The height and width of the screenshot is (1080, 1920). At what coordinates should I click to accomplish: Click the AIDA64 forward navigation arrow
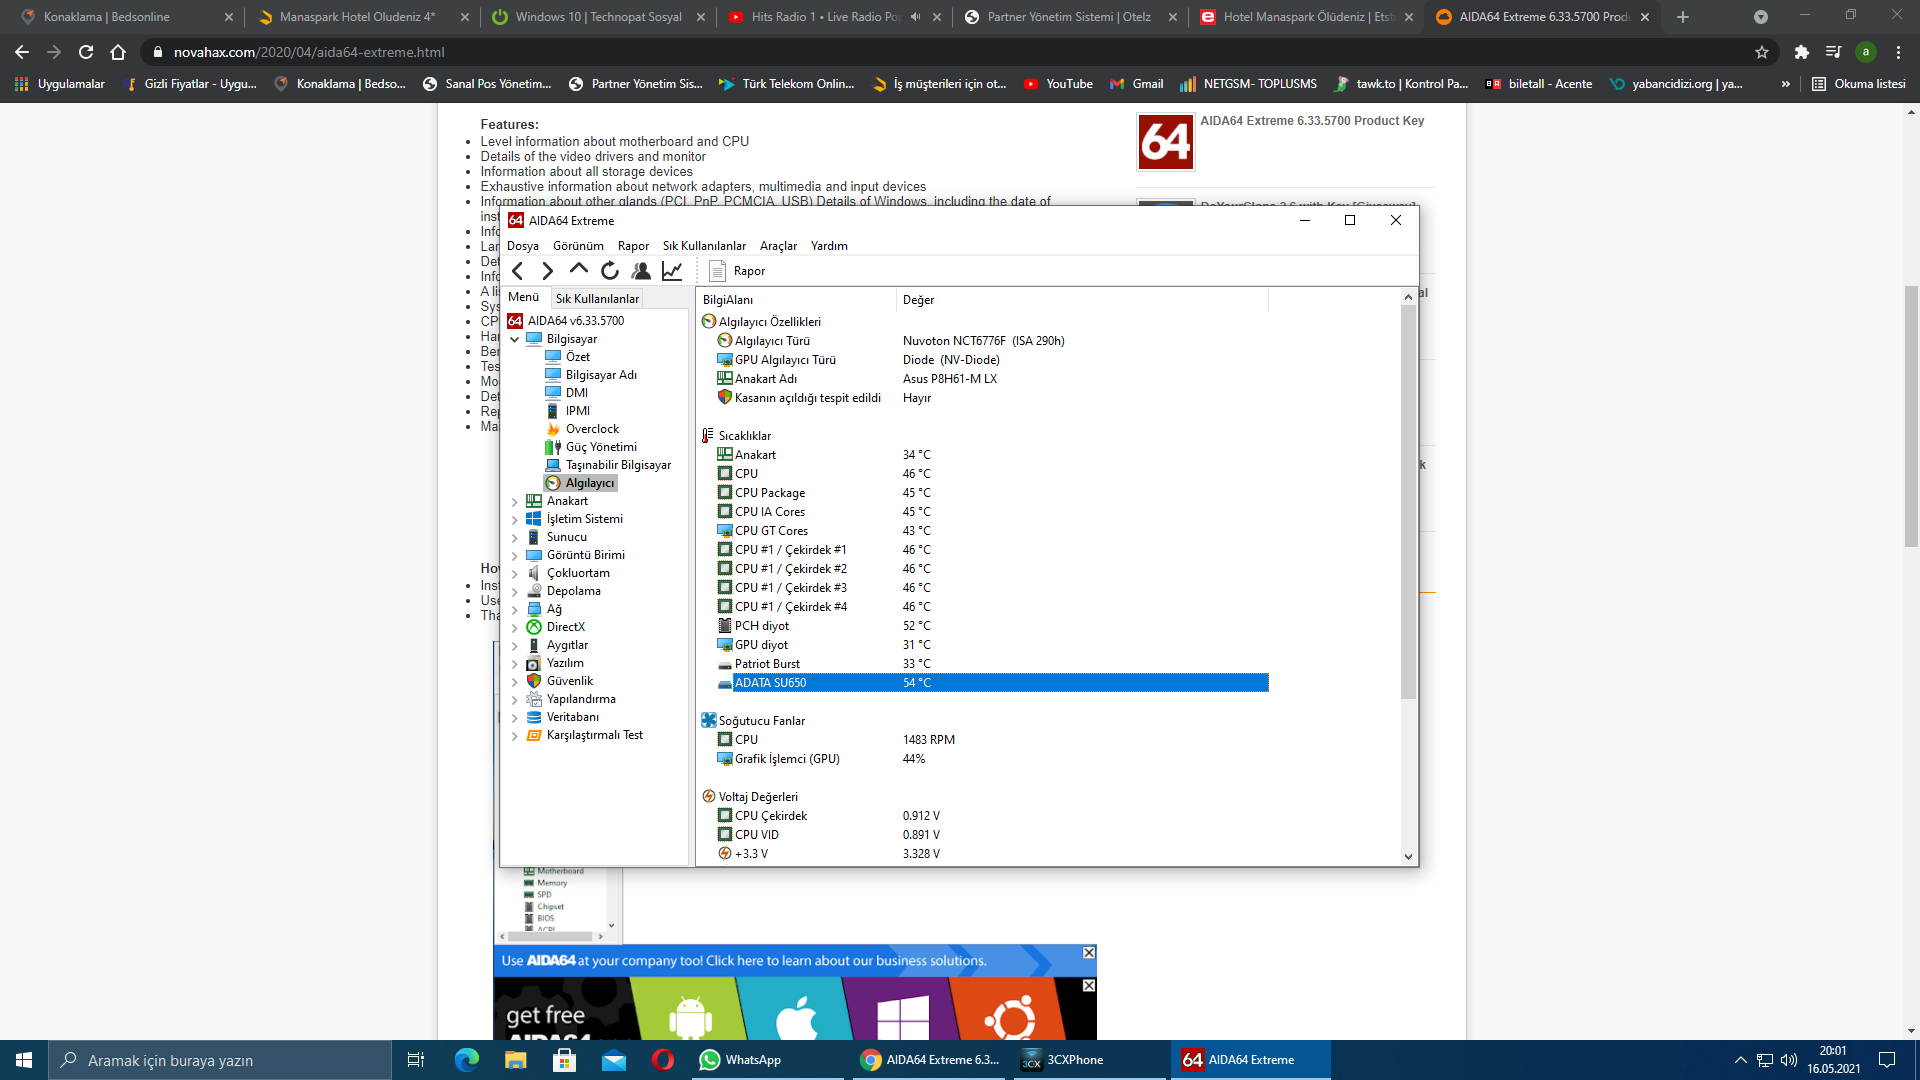547,271
